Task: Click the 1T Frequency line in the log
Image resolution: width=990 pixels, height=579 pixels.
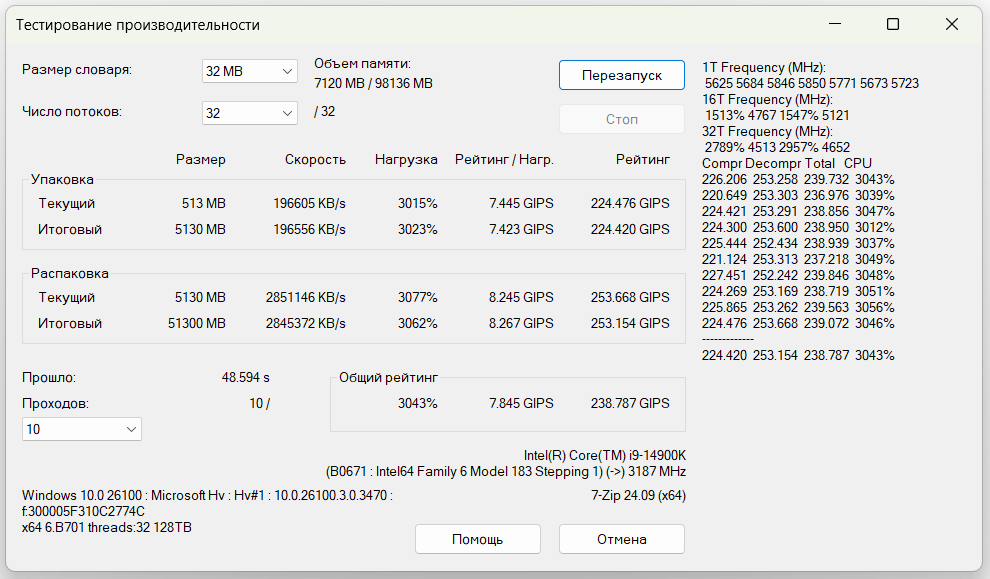Action: pos(764,67)
